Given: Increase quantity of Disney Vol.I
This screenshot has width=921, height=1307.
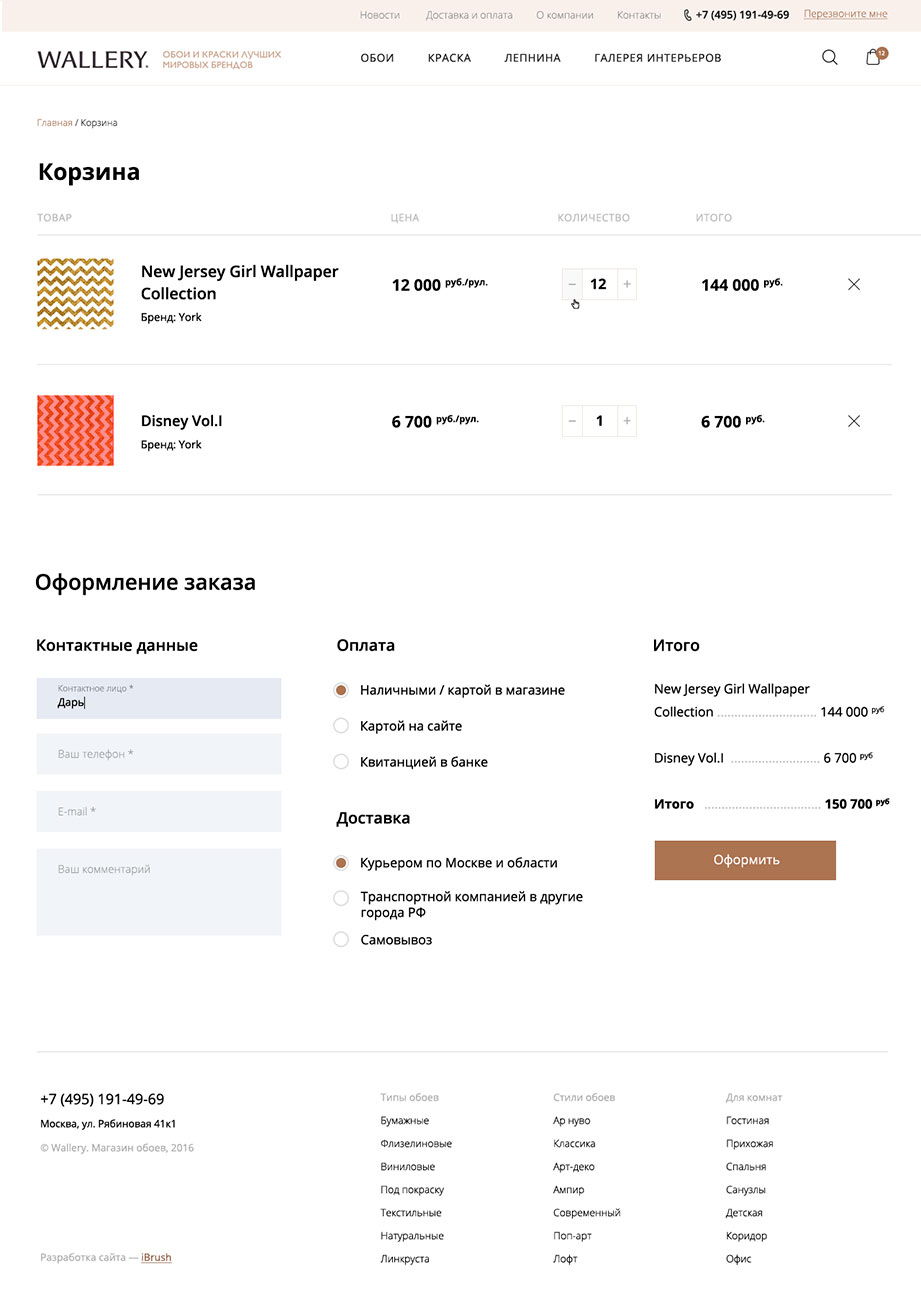Looking at the screenshot, I should point(627,421).
